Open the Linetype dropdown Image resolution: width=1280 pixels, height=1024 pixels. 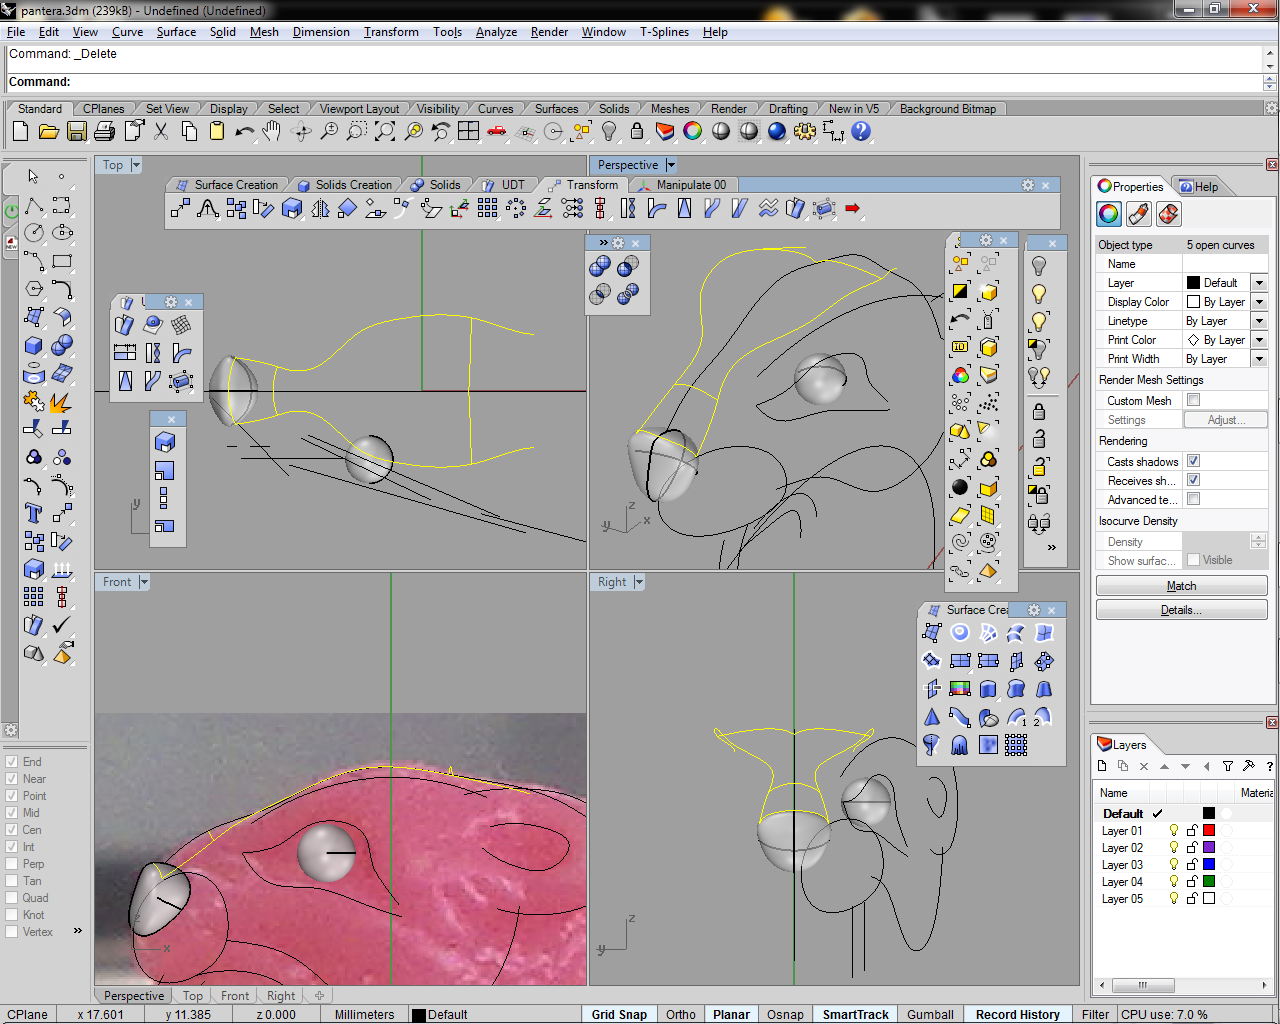pos(1259,321)
